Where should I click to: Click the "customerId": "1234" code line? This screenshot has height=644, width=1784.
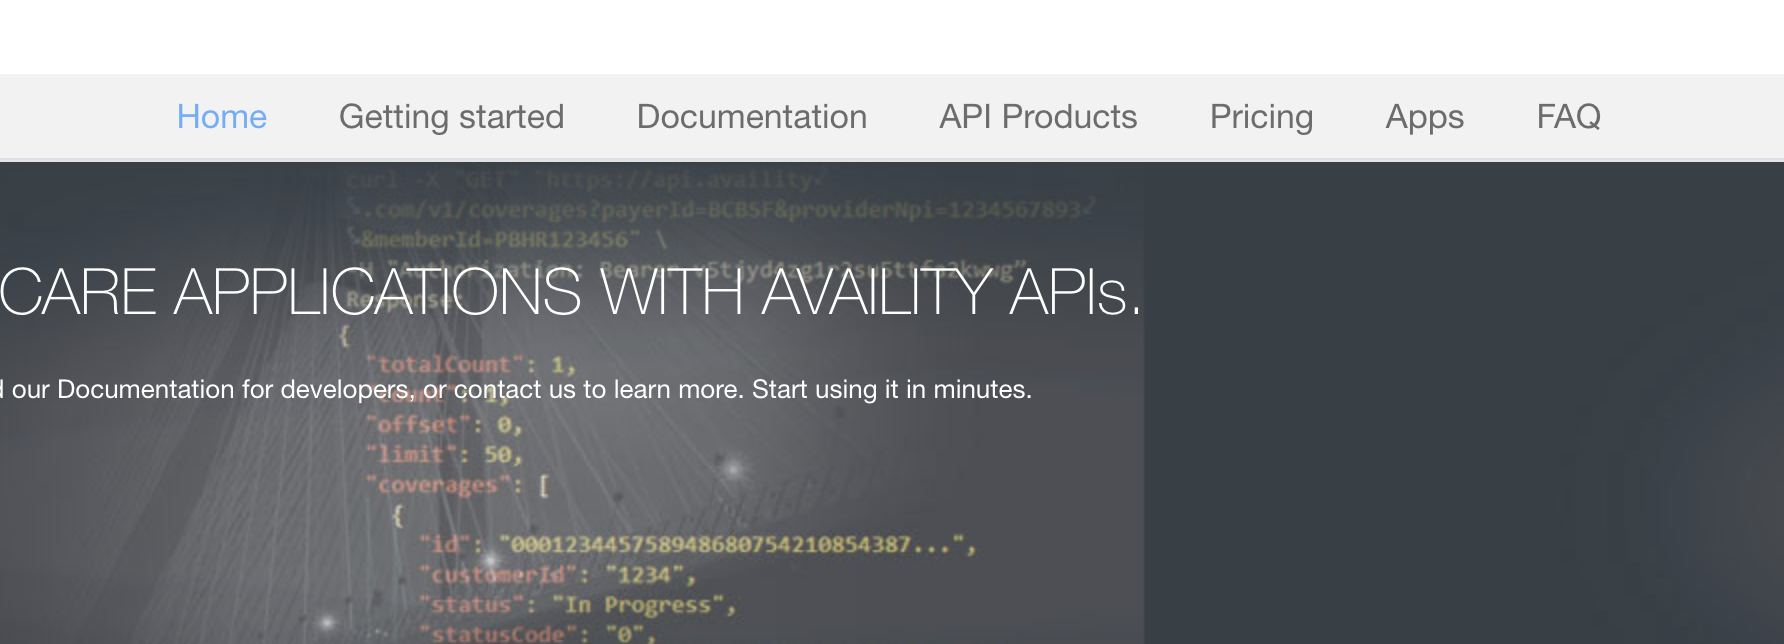[x=558, y=575]
